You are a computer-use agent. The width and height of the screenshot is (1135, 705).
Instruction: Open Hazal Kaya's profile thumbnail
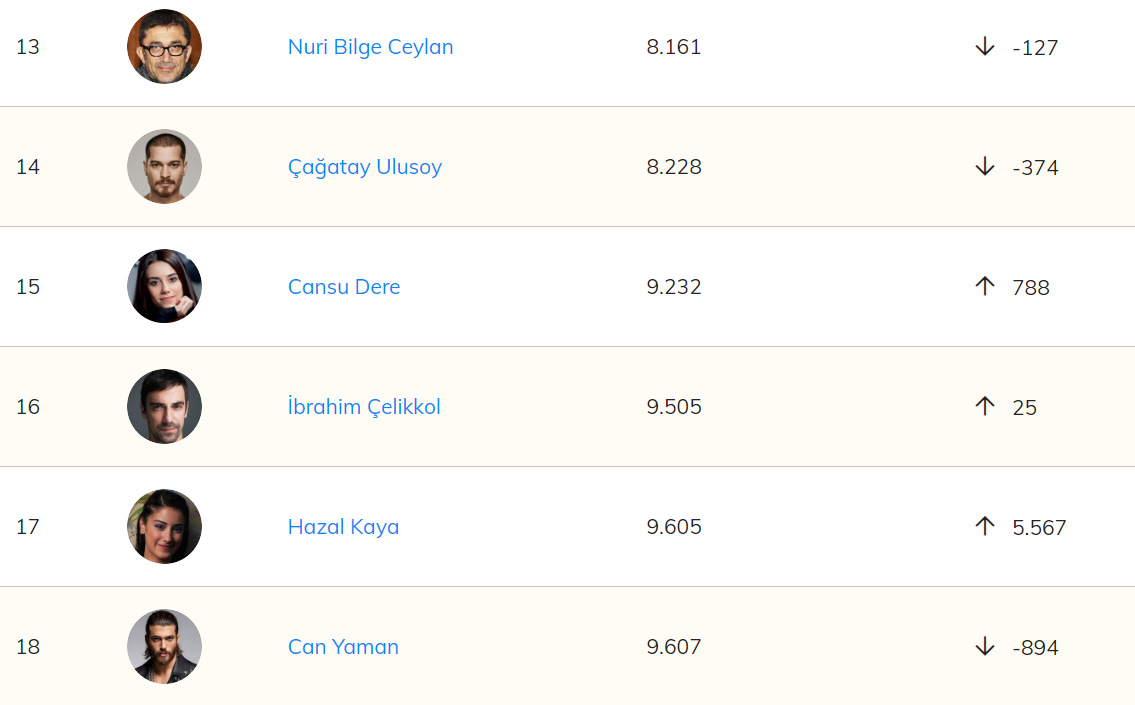[164, 527]
